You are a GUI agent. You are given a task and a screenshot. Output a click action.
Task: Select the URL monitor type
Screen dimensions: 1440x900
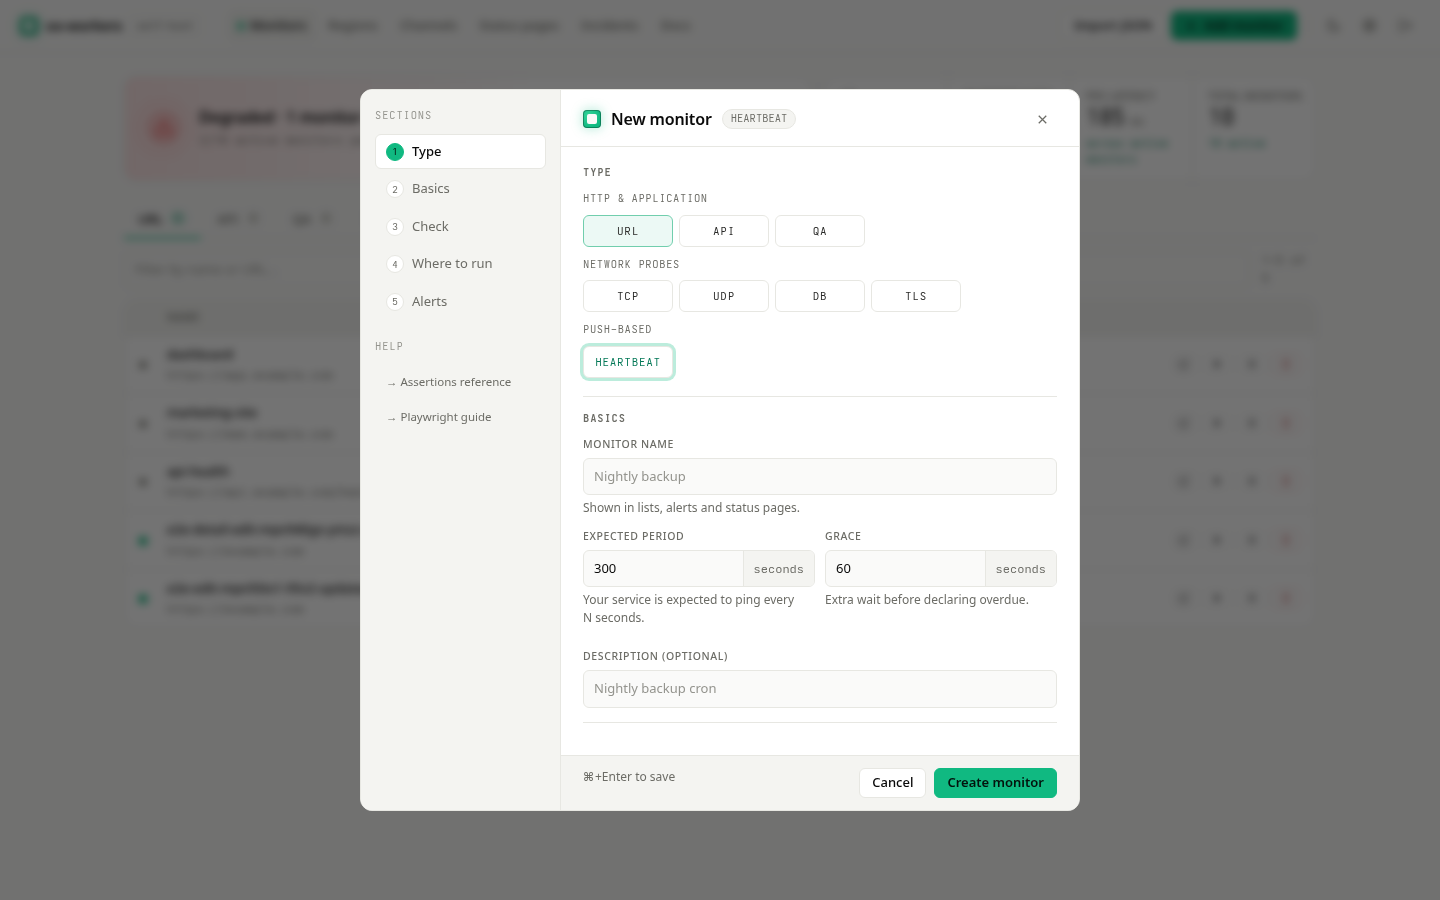(x=628, y=231)
